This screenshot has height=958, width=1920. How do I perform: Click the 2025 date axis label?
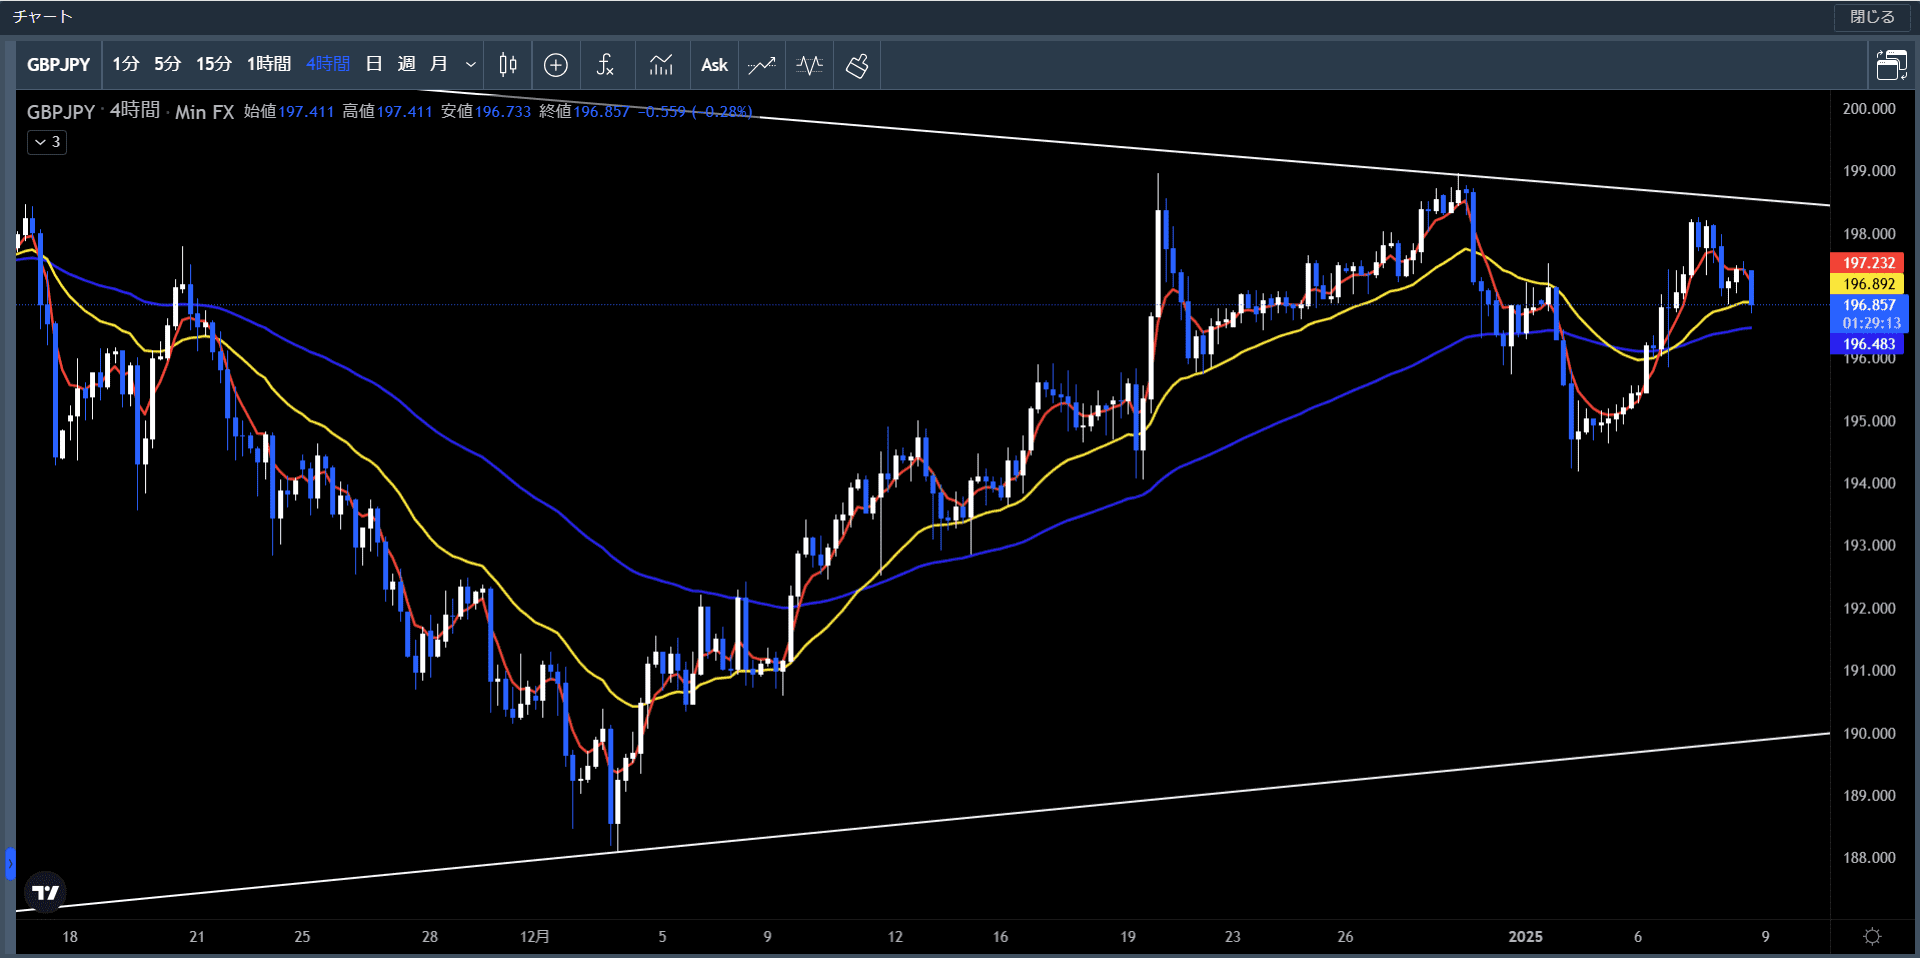[1525, 937]
